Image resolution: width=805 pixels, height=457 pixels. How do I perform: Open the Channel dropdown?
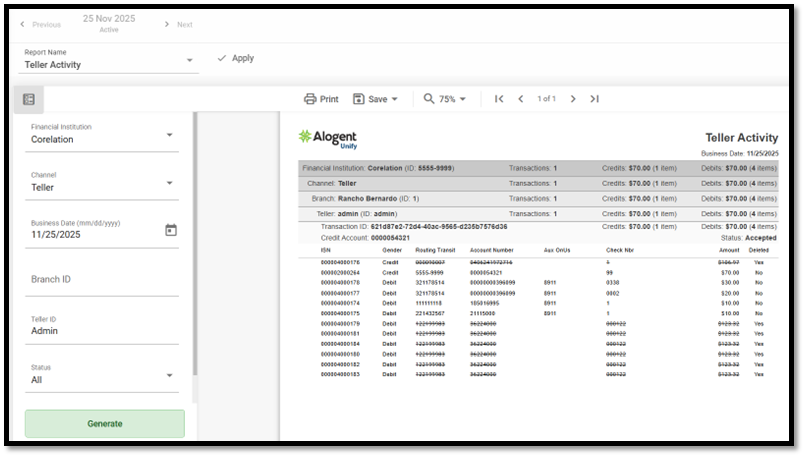point(169,183)
